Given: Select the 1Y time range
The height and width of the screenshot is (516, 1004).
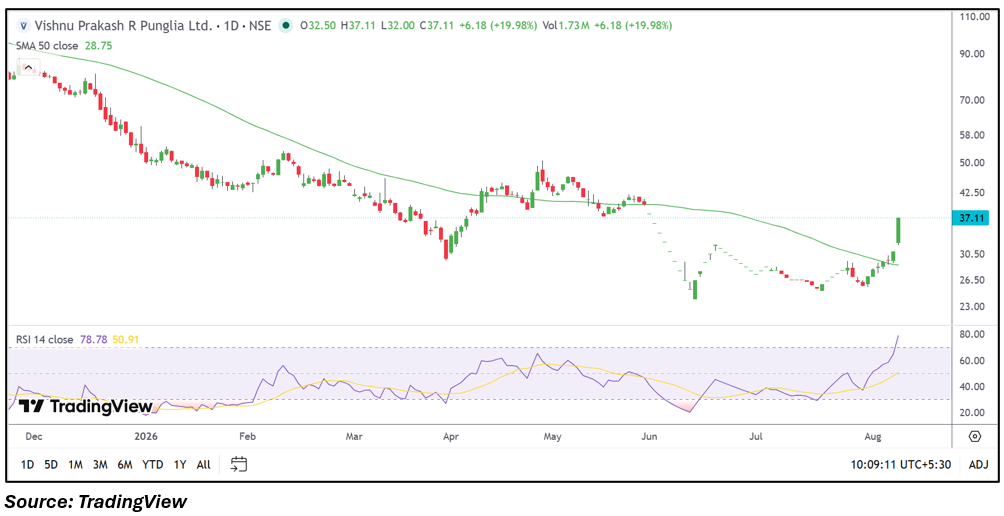Looking at the screenshot, I should coord(180,465).
